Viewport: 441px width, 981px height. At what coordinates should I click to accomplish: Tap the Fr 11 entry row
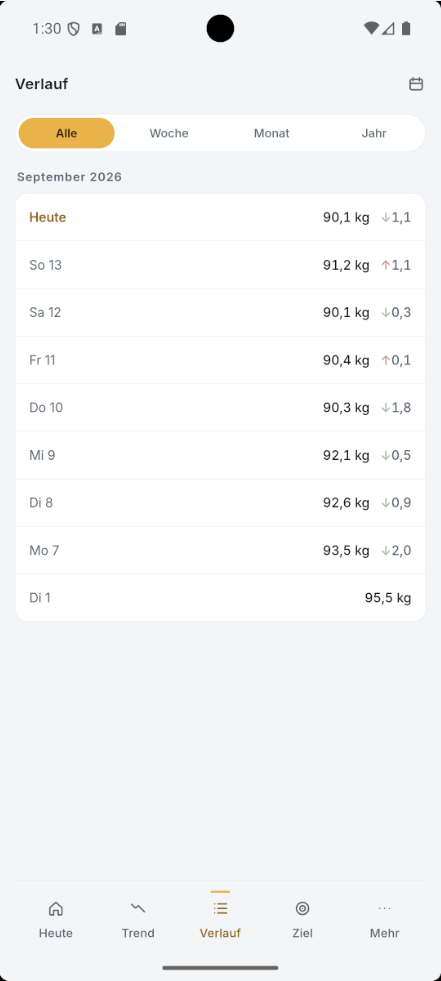click(220, 360)
